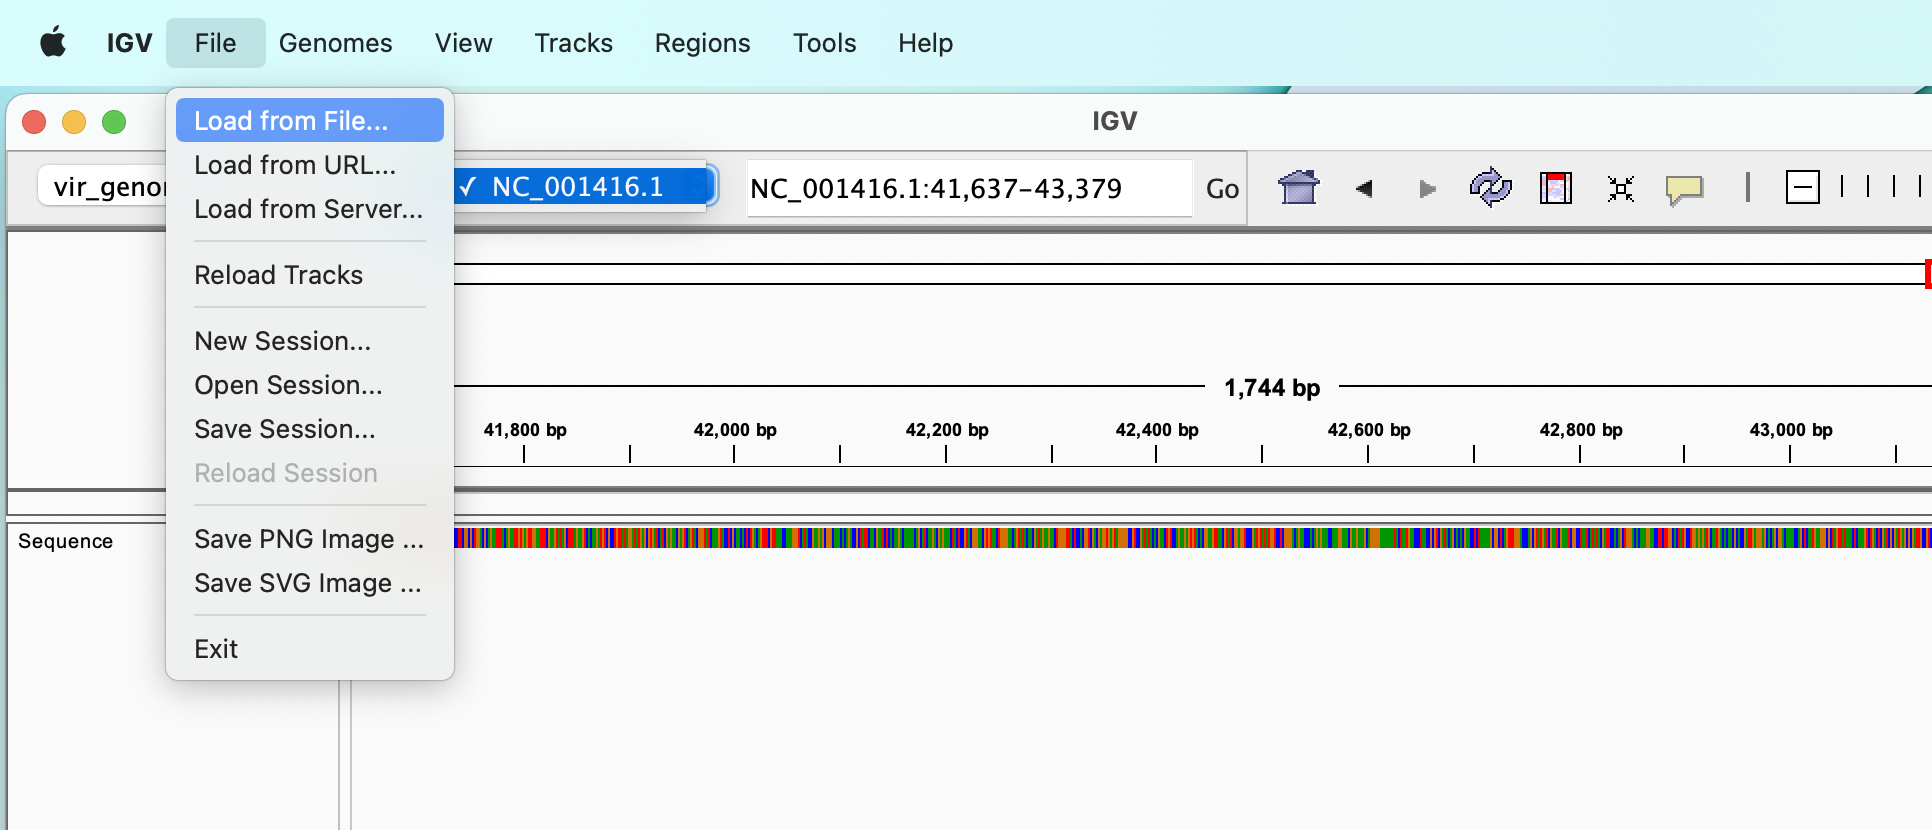Click the refresh screen icon
This screenshot has width=1932, height=830.
coord(1490,187)
